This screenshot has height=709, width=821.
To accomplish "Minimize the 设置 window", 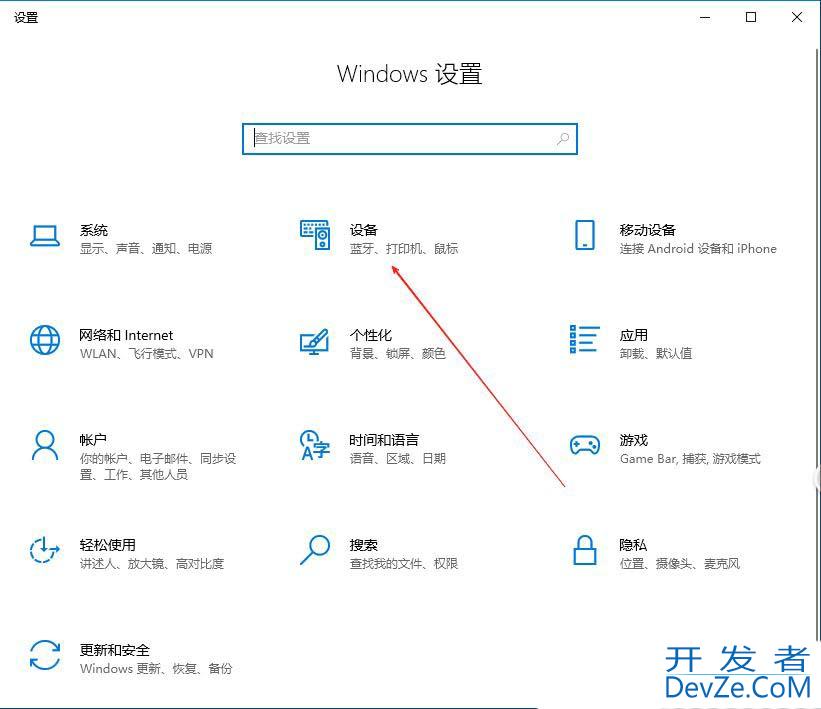I will 705,17.
